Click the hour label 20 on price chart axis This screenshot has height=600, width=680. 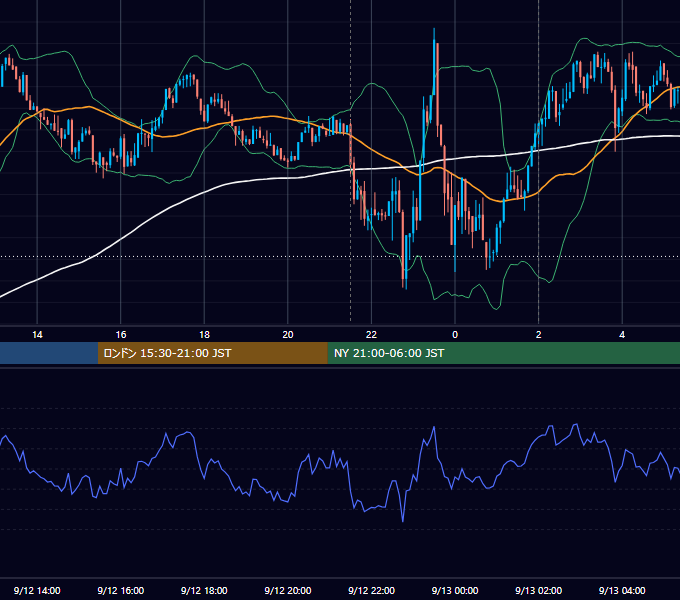288,335
